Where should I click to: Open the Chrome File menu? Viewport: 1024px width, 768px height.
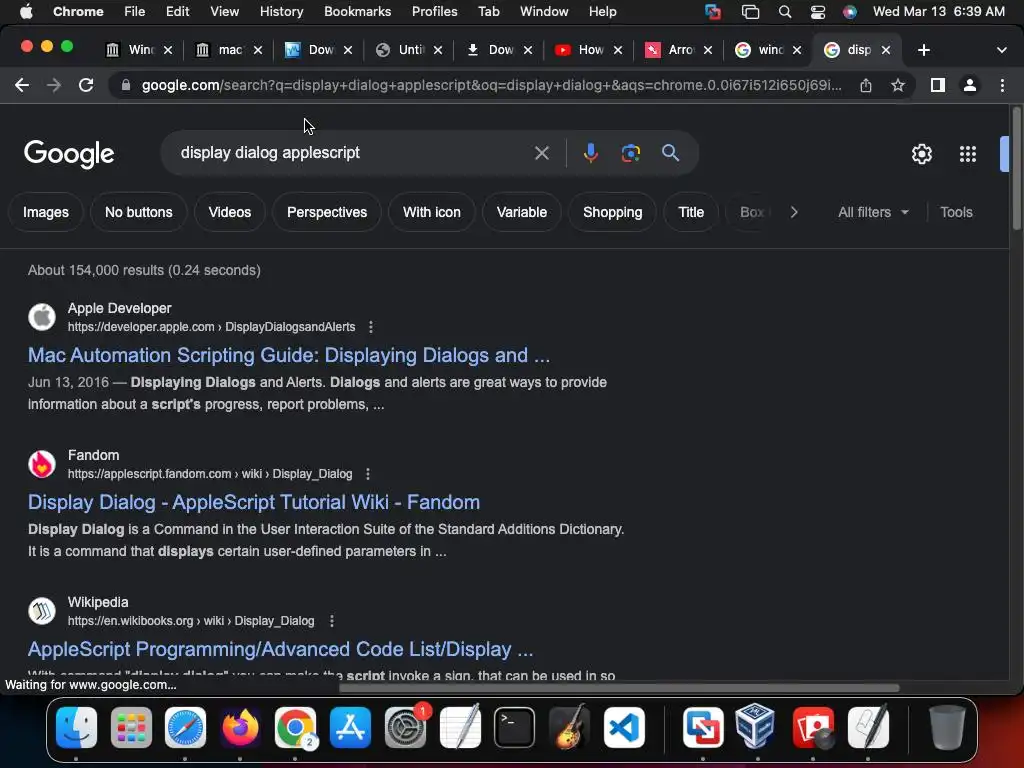tap(135, 12)
